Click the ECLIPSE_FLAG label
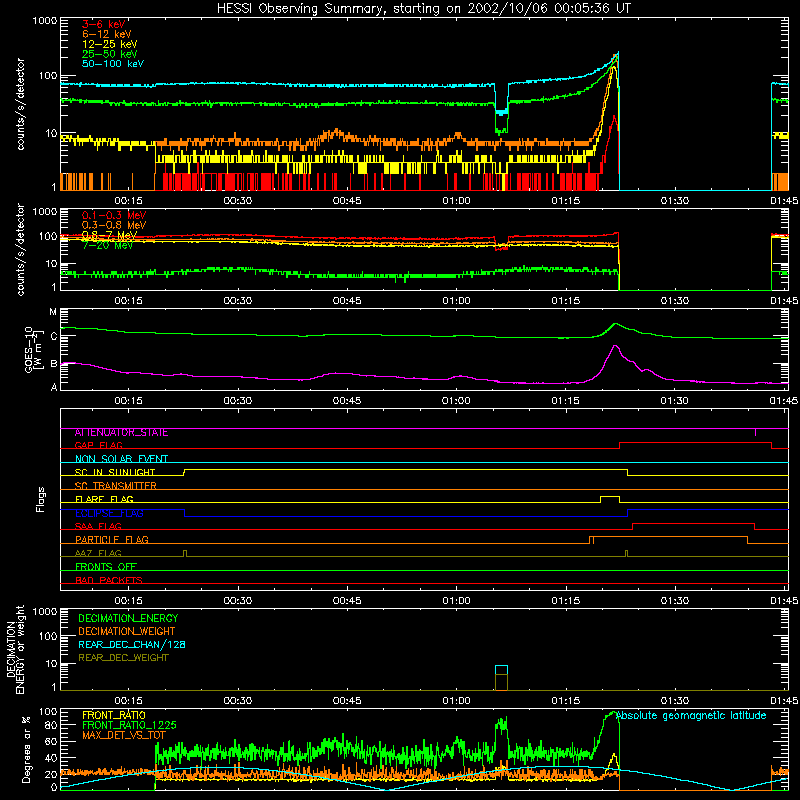800x800 pixels. click(x=109, y=513)
